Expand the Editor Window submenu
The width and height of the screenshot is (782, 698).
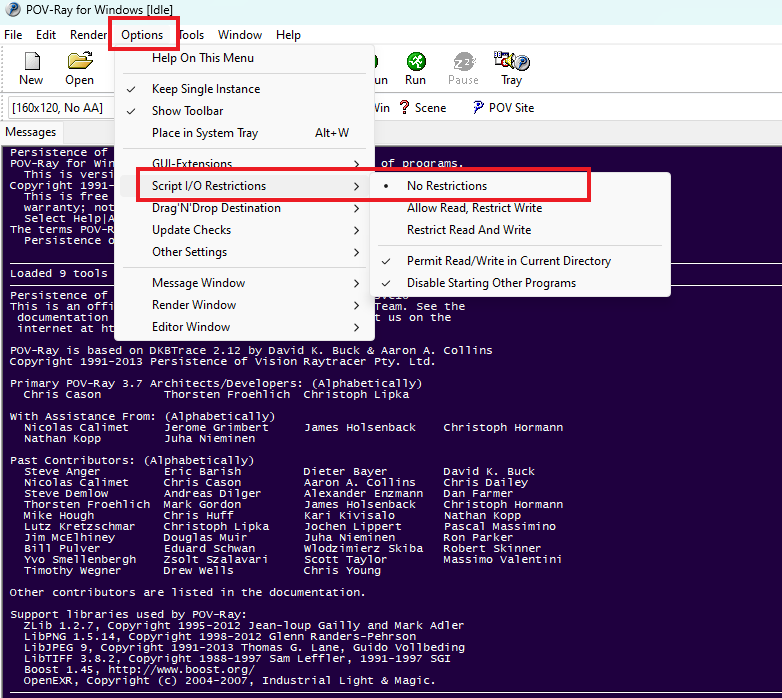244,327
